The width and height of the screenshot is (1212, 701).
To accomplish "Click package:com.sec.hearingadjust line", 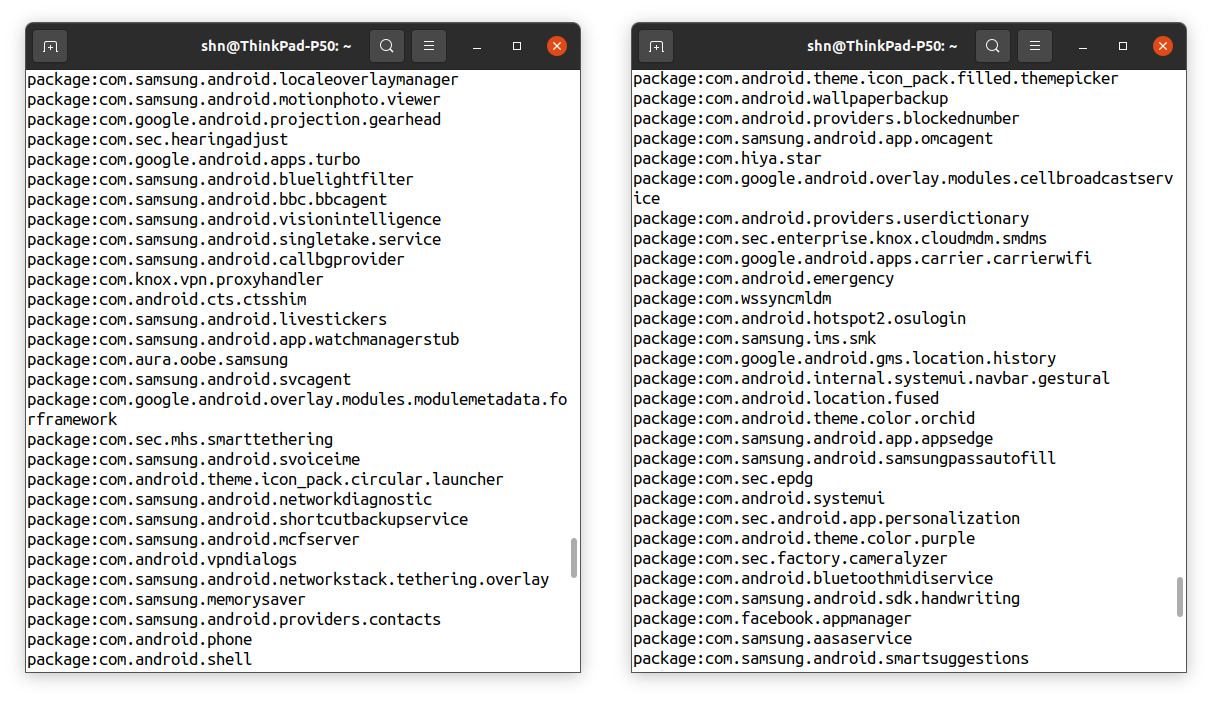I will pyautogui.click(x=157, y=139).
